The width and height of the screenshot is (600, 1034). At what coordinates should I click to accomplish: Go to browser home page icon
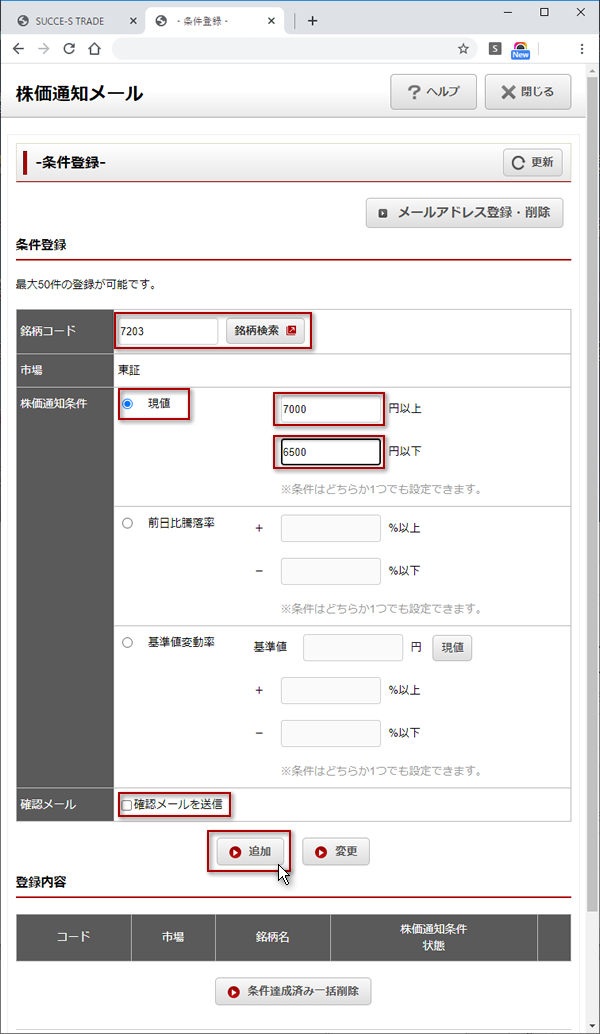click(x=94, y=48)
